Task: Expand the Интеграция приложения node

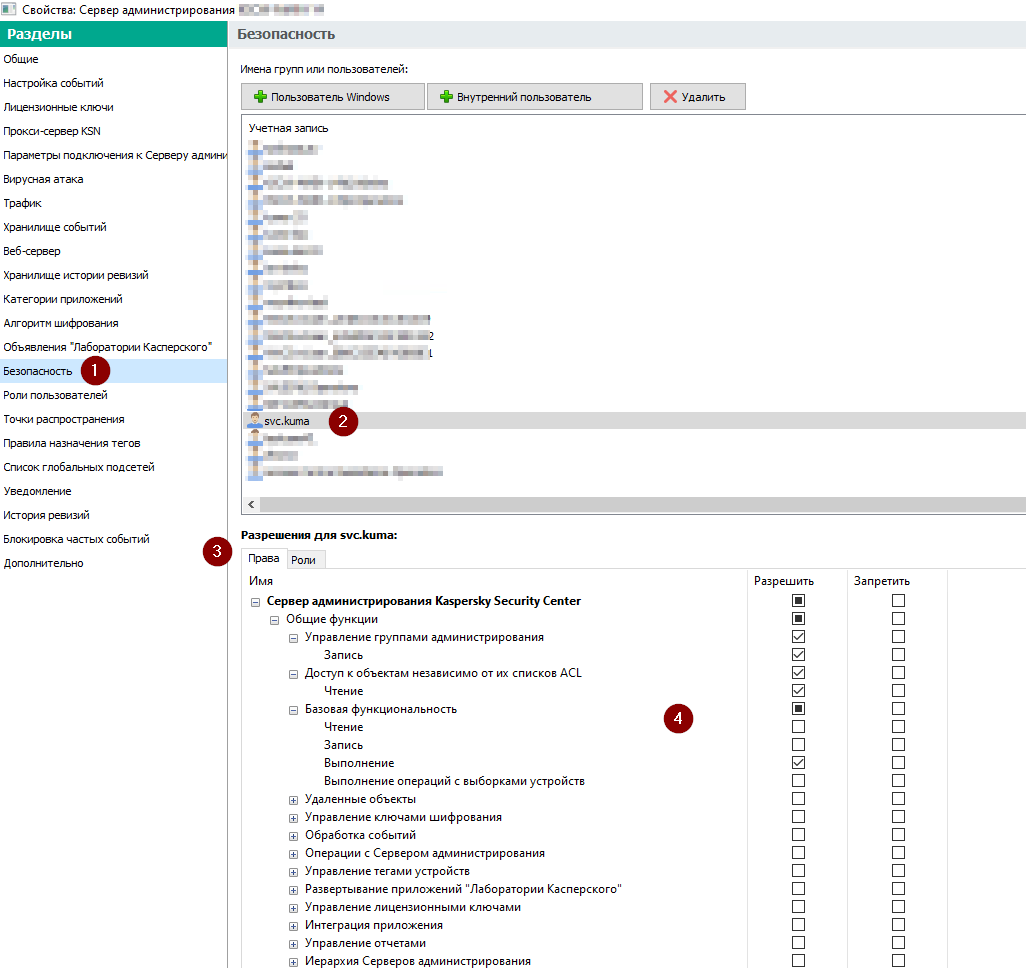Action: [293, 926]
